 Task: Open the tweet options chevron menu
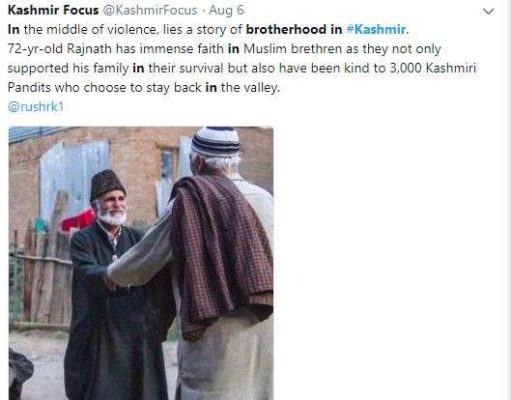(488, 11)
